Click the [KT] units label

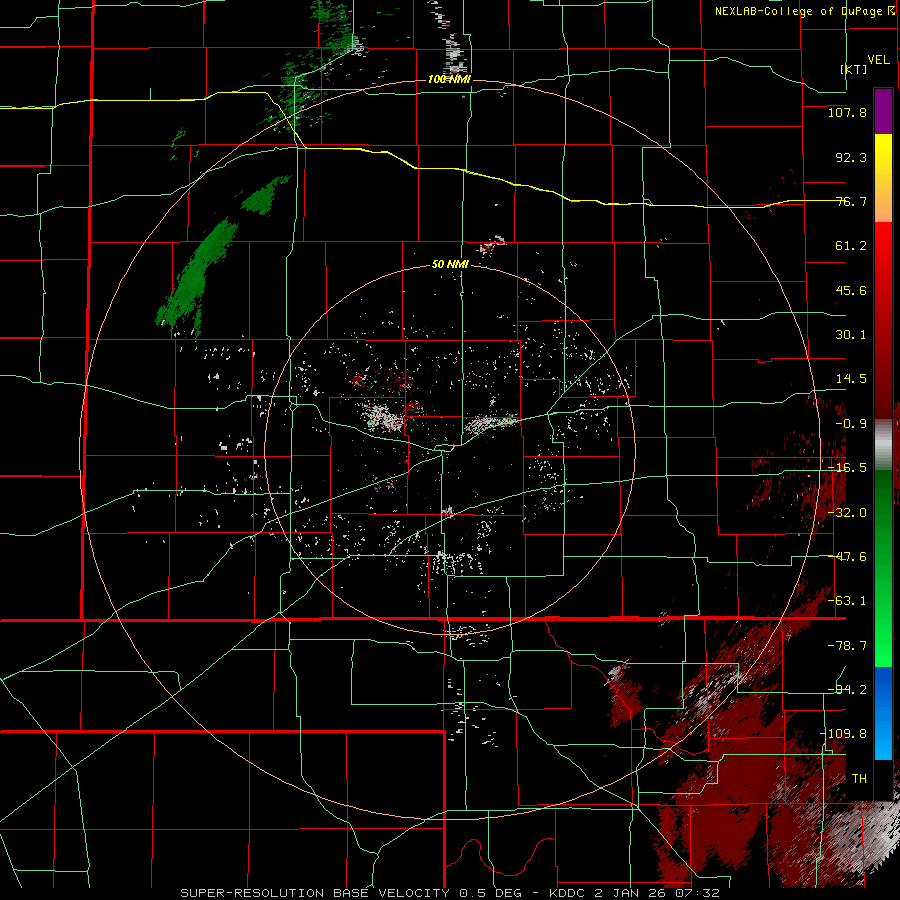pyautogui.click(x=854, y=69)
